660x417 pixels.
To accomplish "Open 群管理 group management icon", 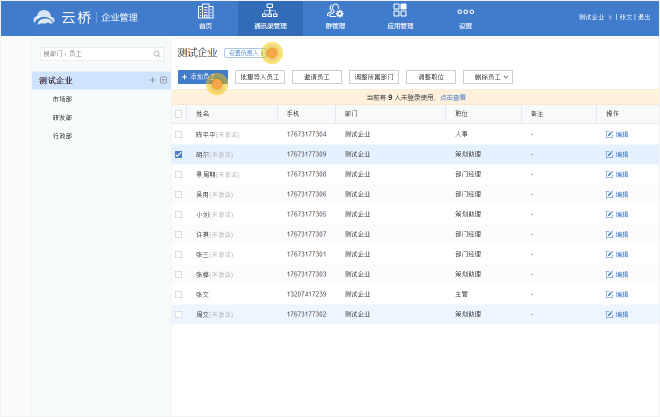I will pos(335,11).
